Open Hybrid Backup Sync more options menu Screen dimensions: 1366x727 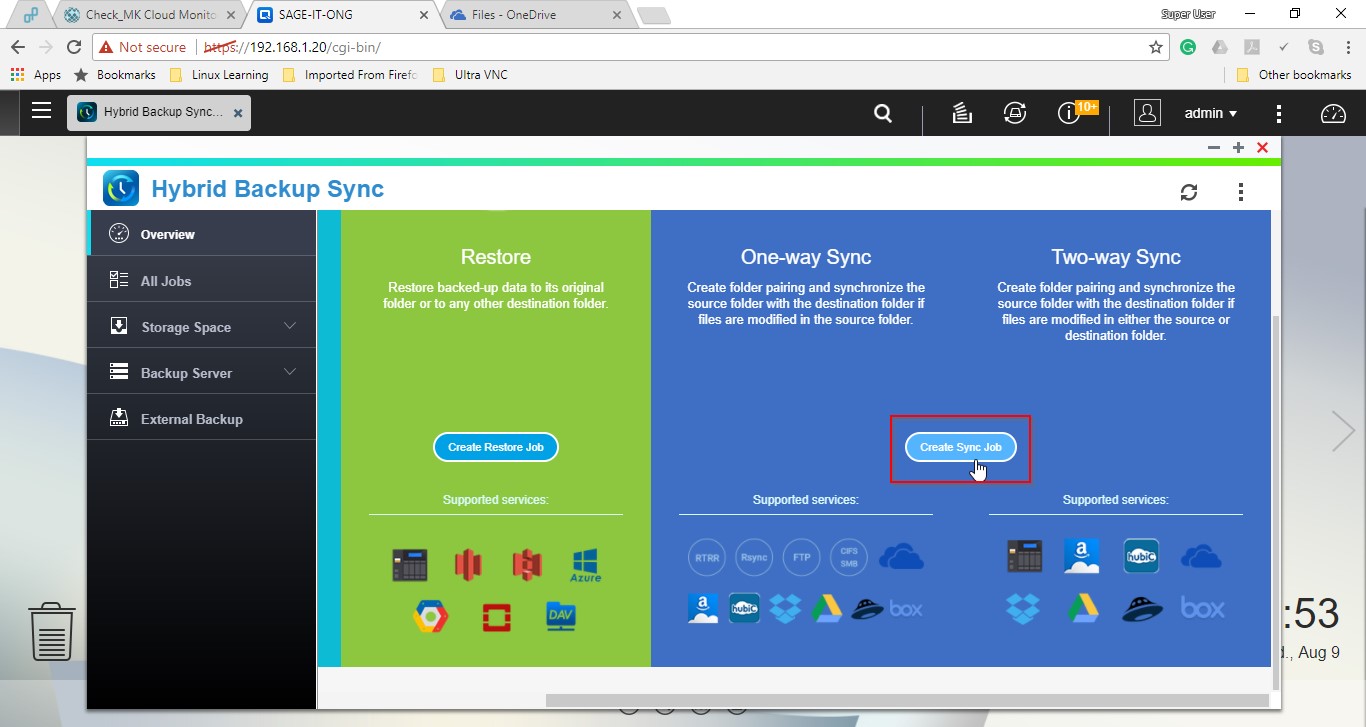(x=1240, y=192)
